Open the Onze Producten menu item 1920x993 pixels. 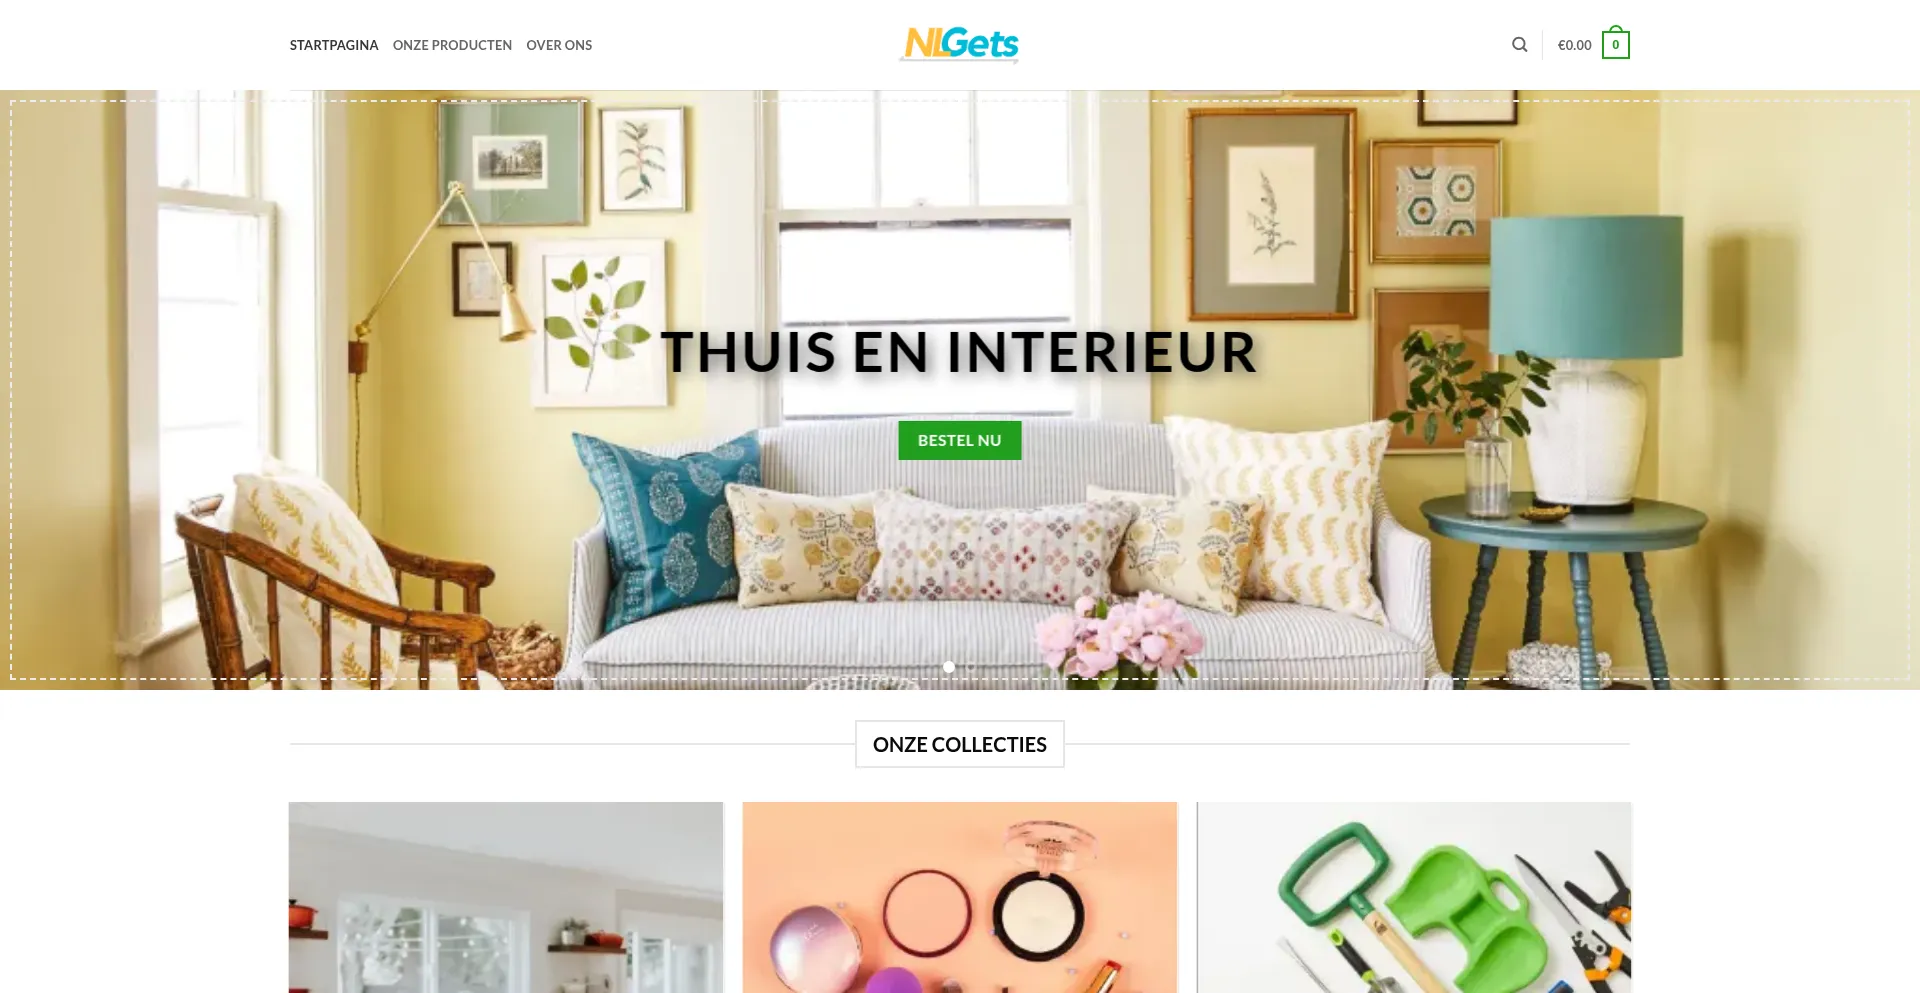pyautogui.click(x=452, y=45)
